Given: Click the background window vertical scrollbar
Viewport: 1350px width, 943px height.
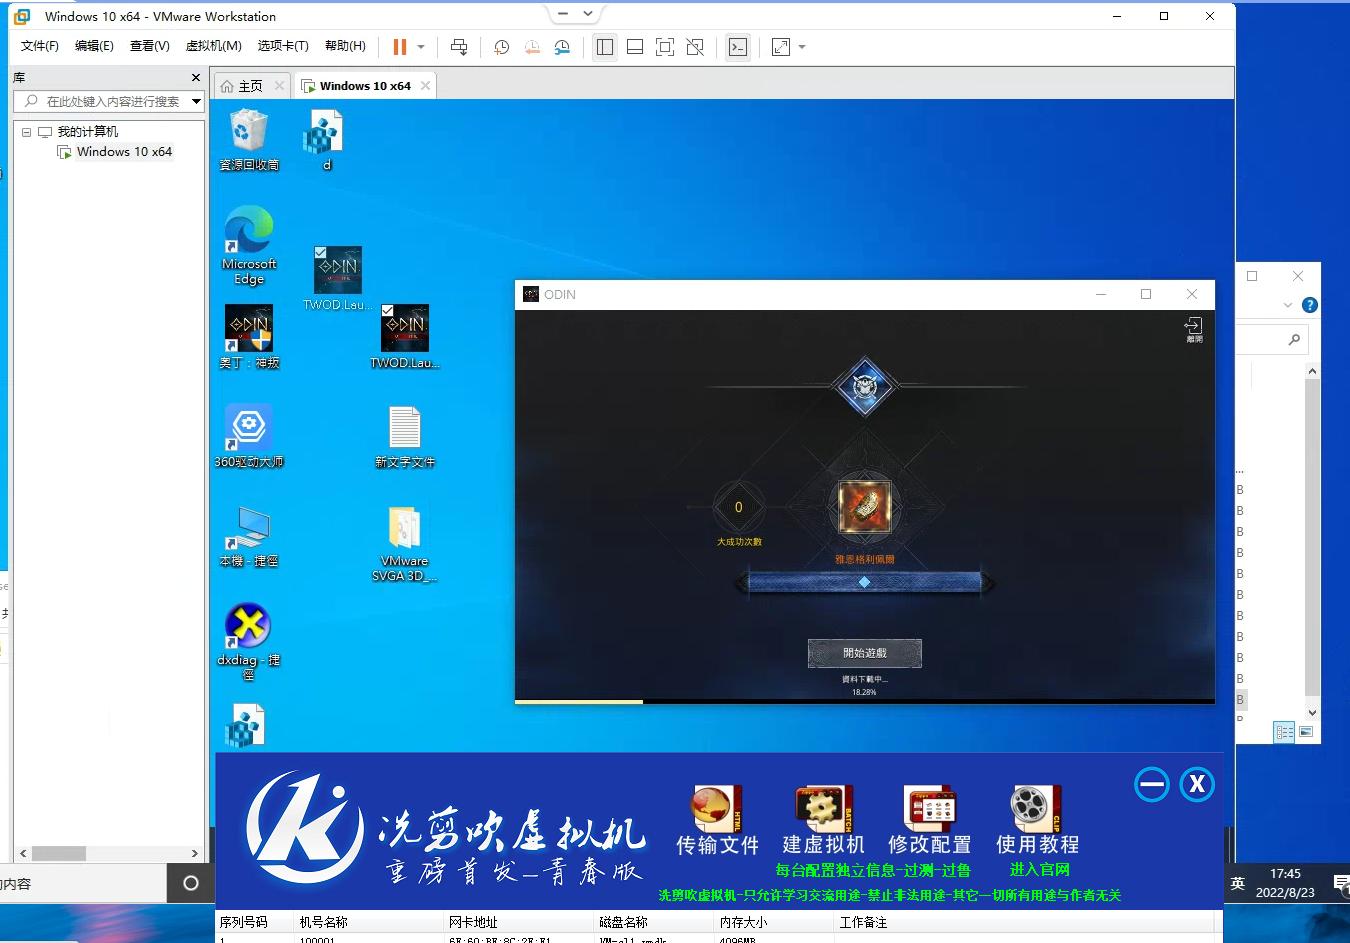Looking at the screenshot, I should click(x=1313, y=540).
